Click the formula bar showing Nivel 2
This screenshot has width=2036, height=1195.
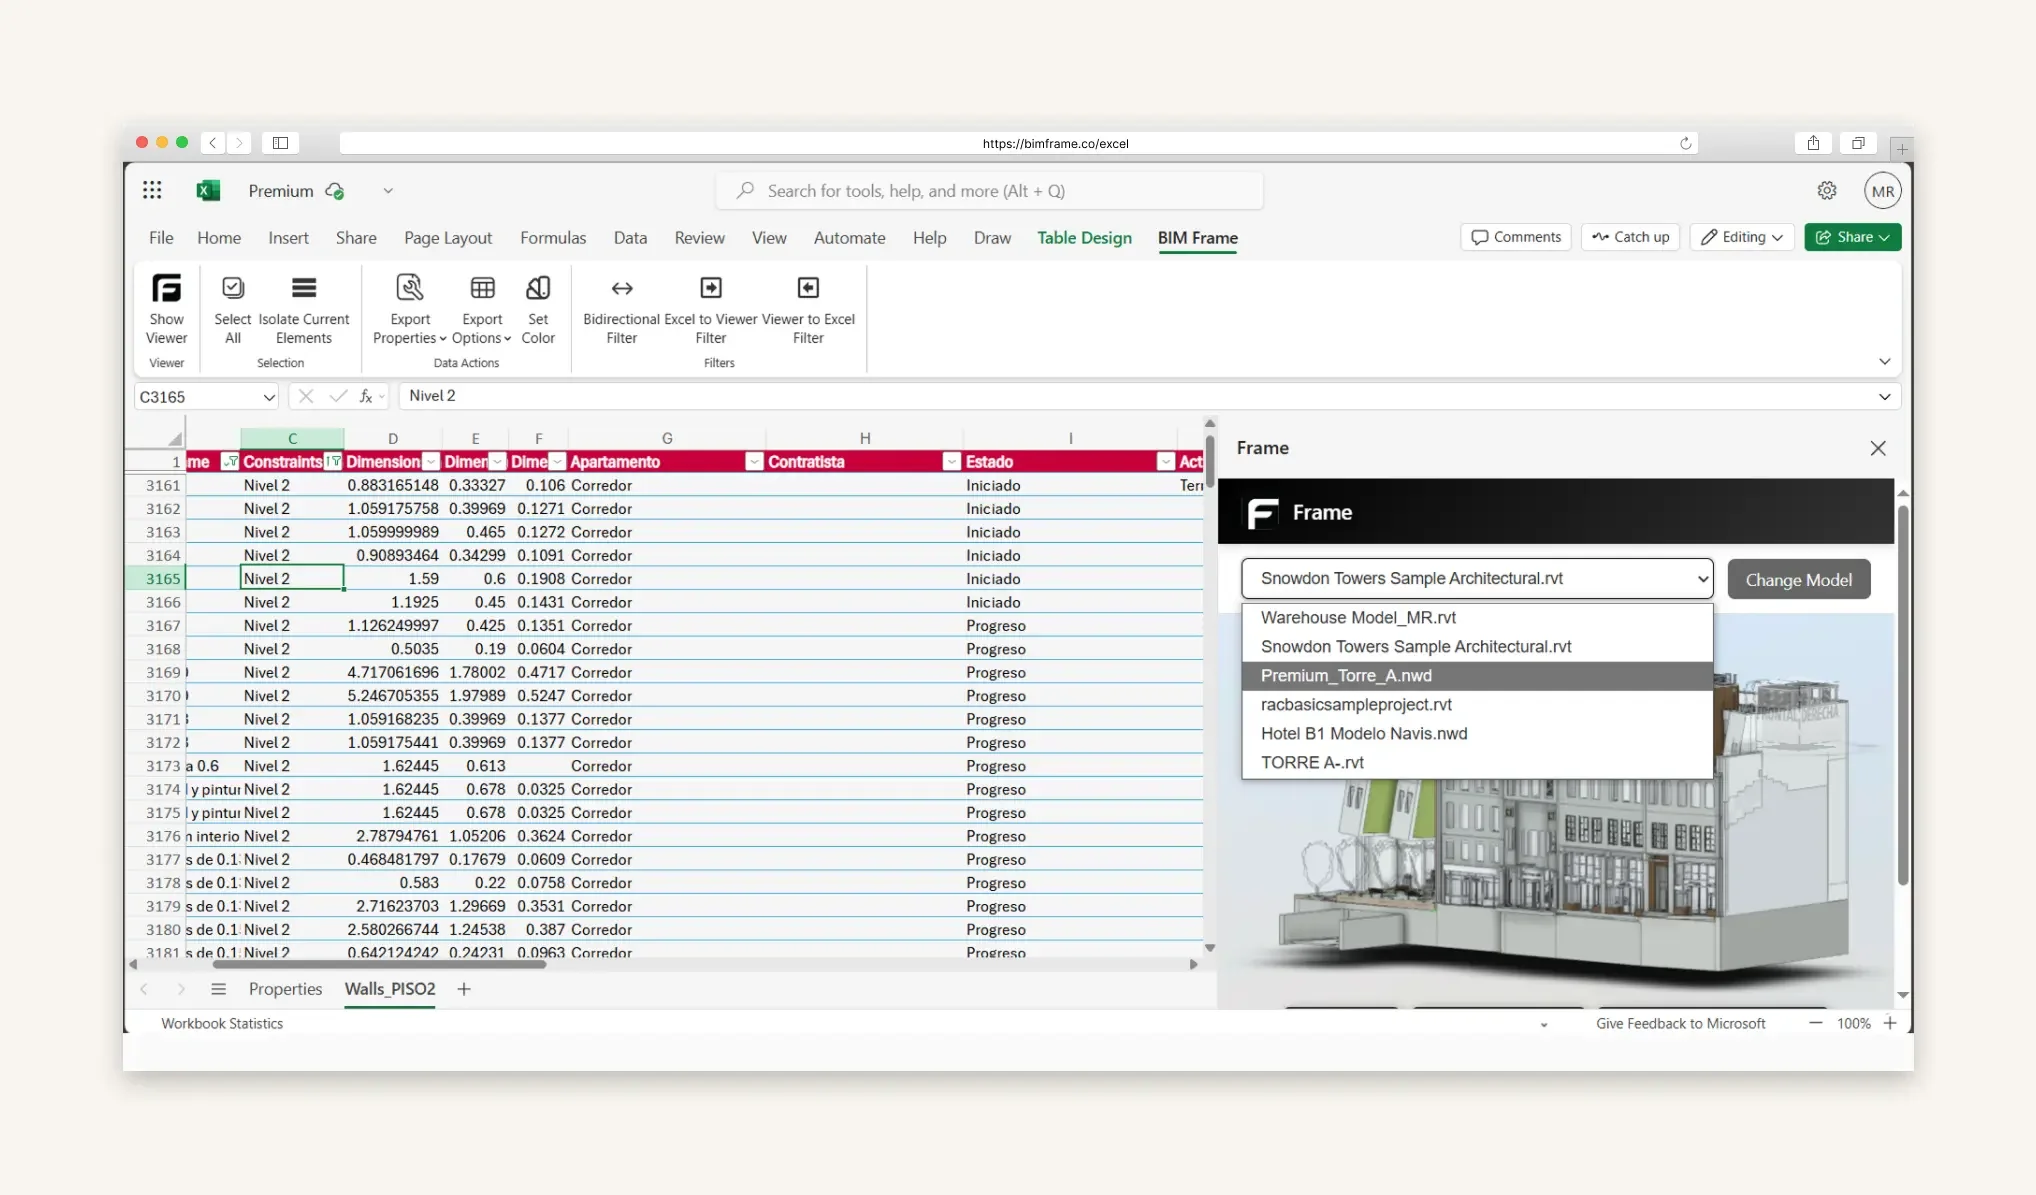tap(1149, 396)
